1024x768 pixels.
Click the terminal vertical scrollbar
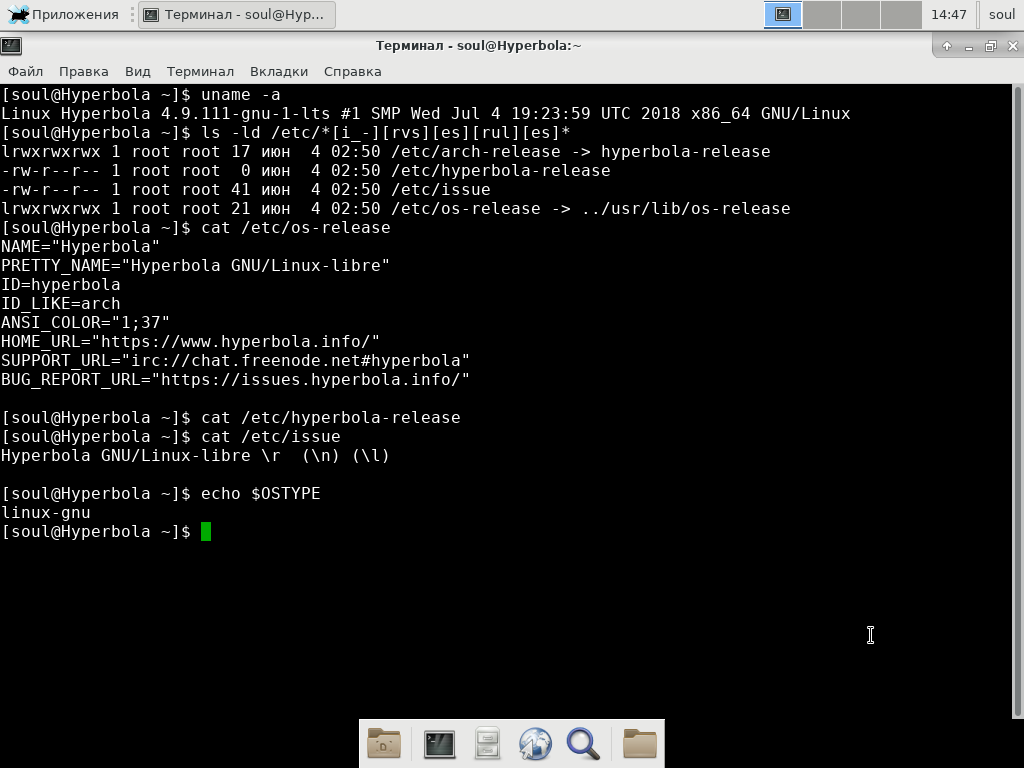[x=1017, y=401]
